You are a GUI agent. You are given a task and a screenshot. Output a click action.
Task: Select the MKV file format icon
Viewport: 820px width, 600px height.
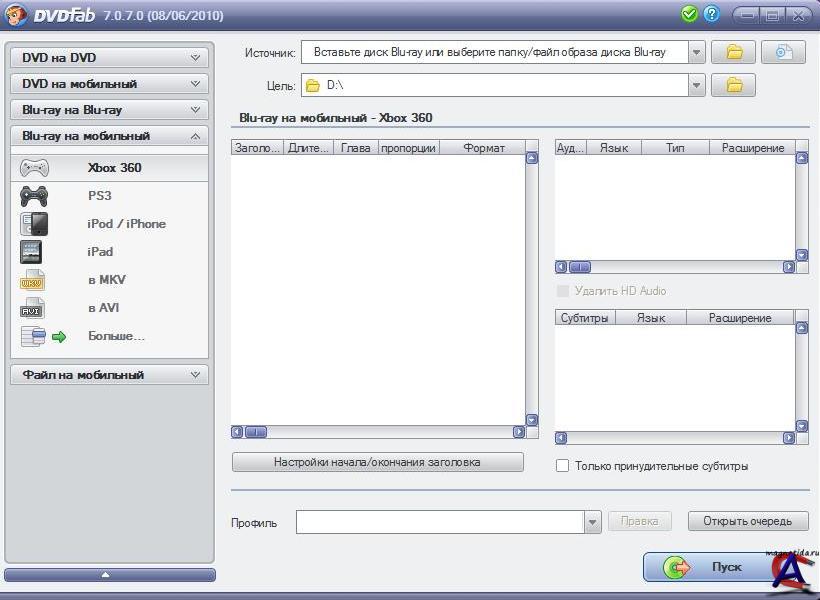click(x=32, y=280)
